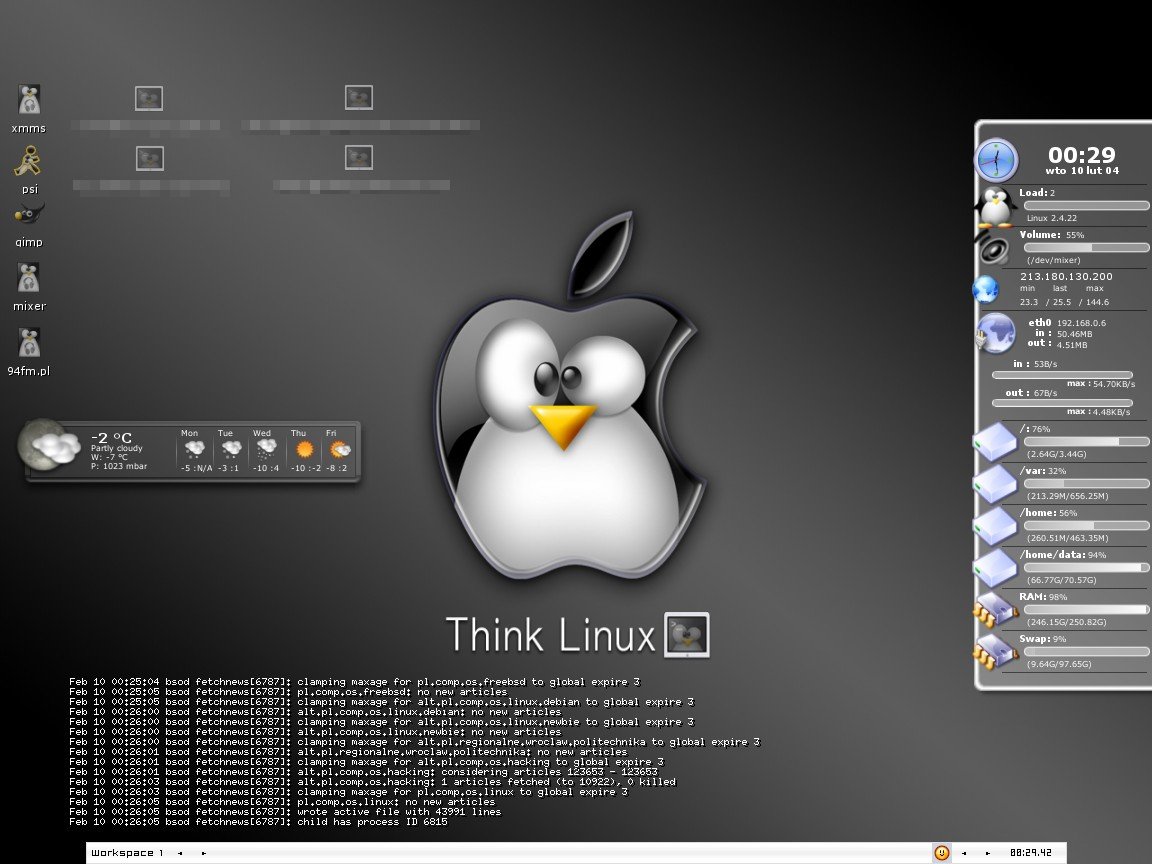Click the disk icon for the / partition
Viewport: 1152px width, 864px height.
(995, 442)
